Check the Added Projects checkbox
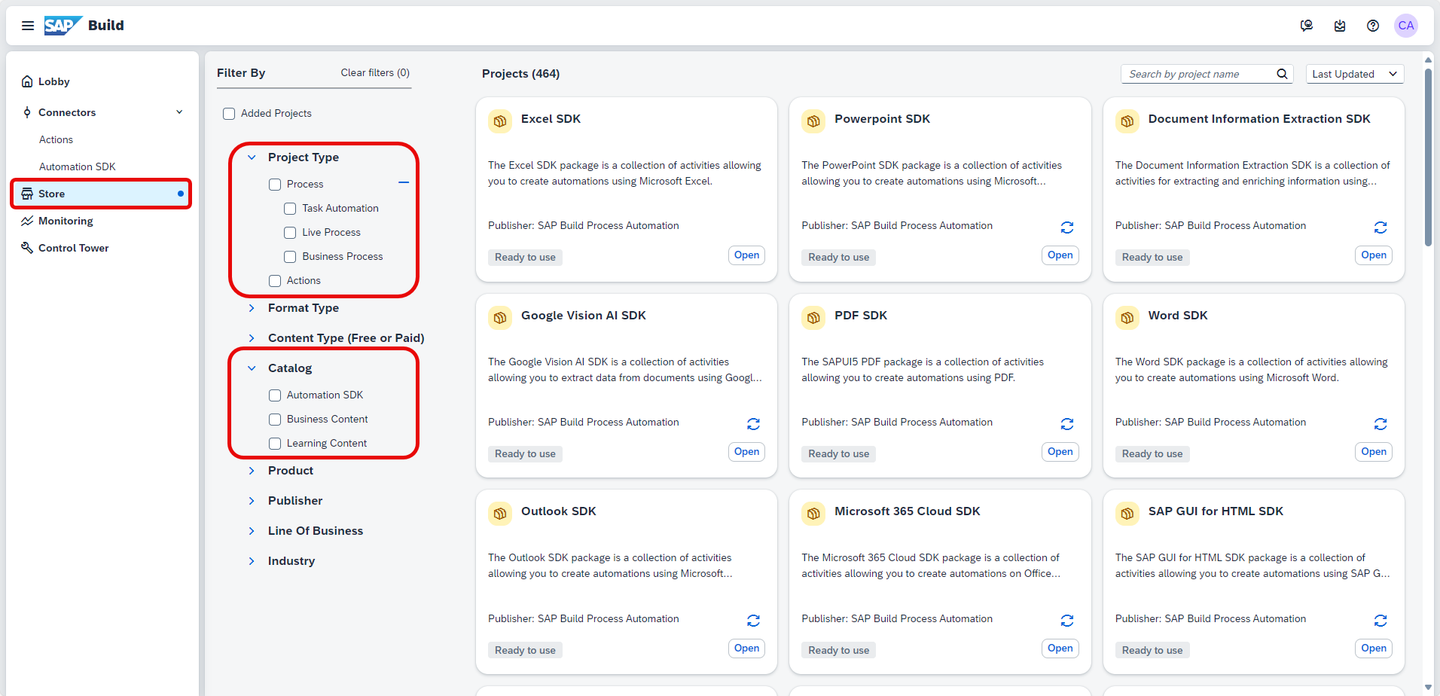1440x696 pixels. point(229,114)
